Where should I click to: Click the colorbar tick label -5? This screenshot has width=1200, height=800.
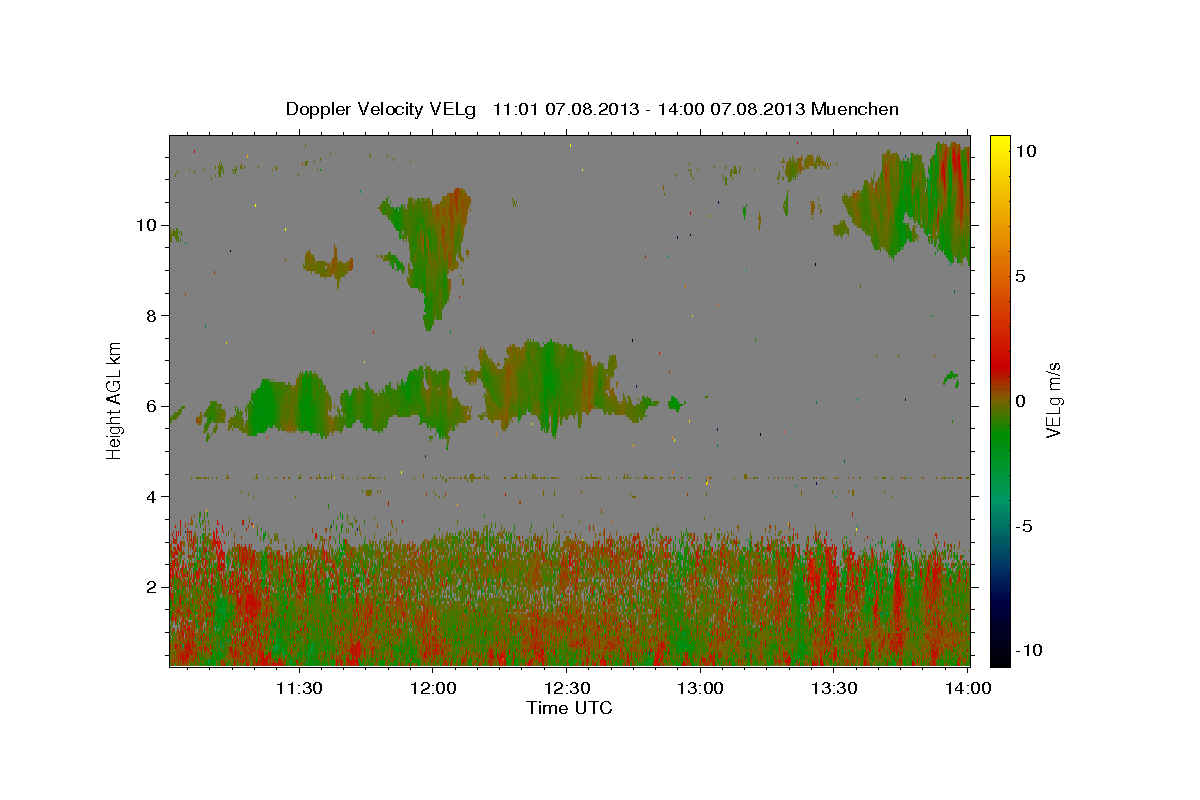pos(1022,526)
